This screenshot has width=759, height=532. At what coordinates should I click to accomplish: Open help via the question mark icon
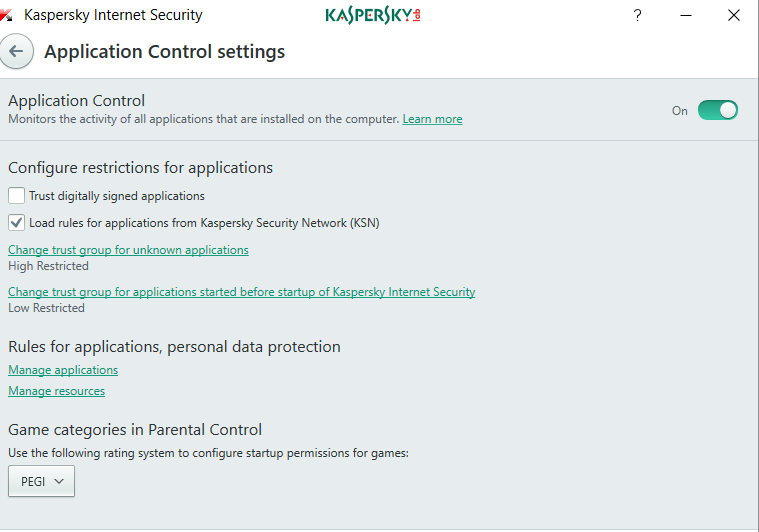pyautogui.click(x=637, y=15)
